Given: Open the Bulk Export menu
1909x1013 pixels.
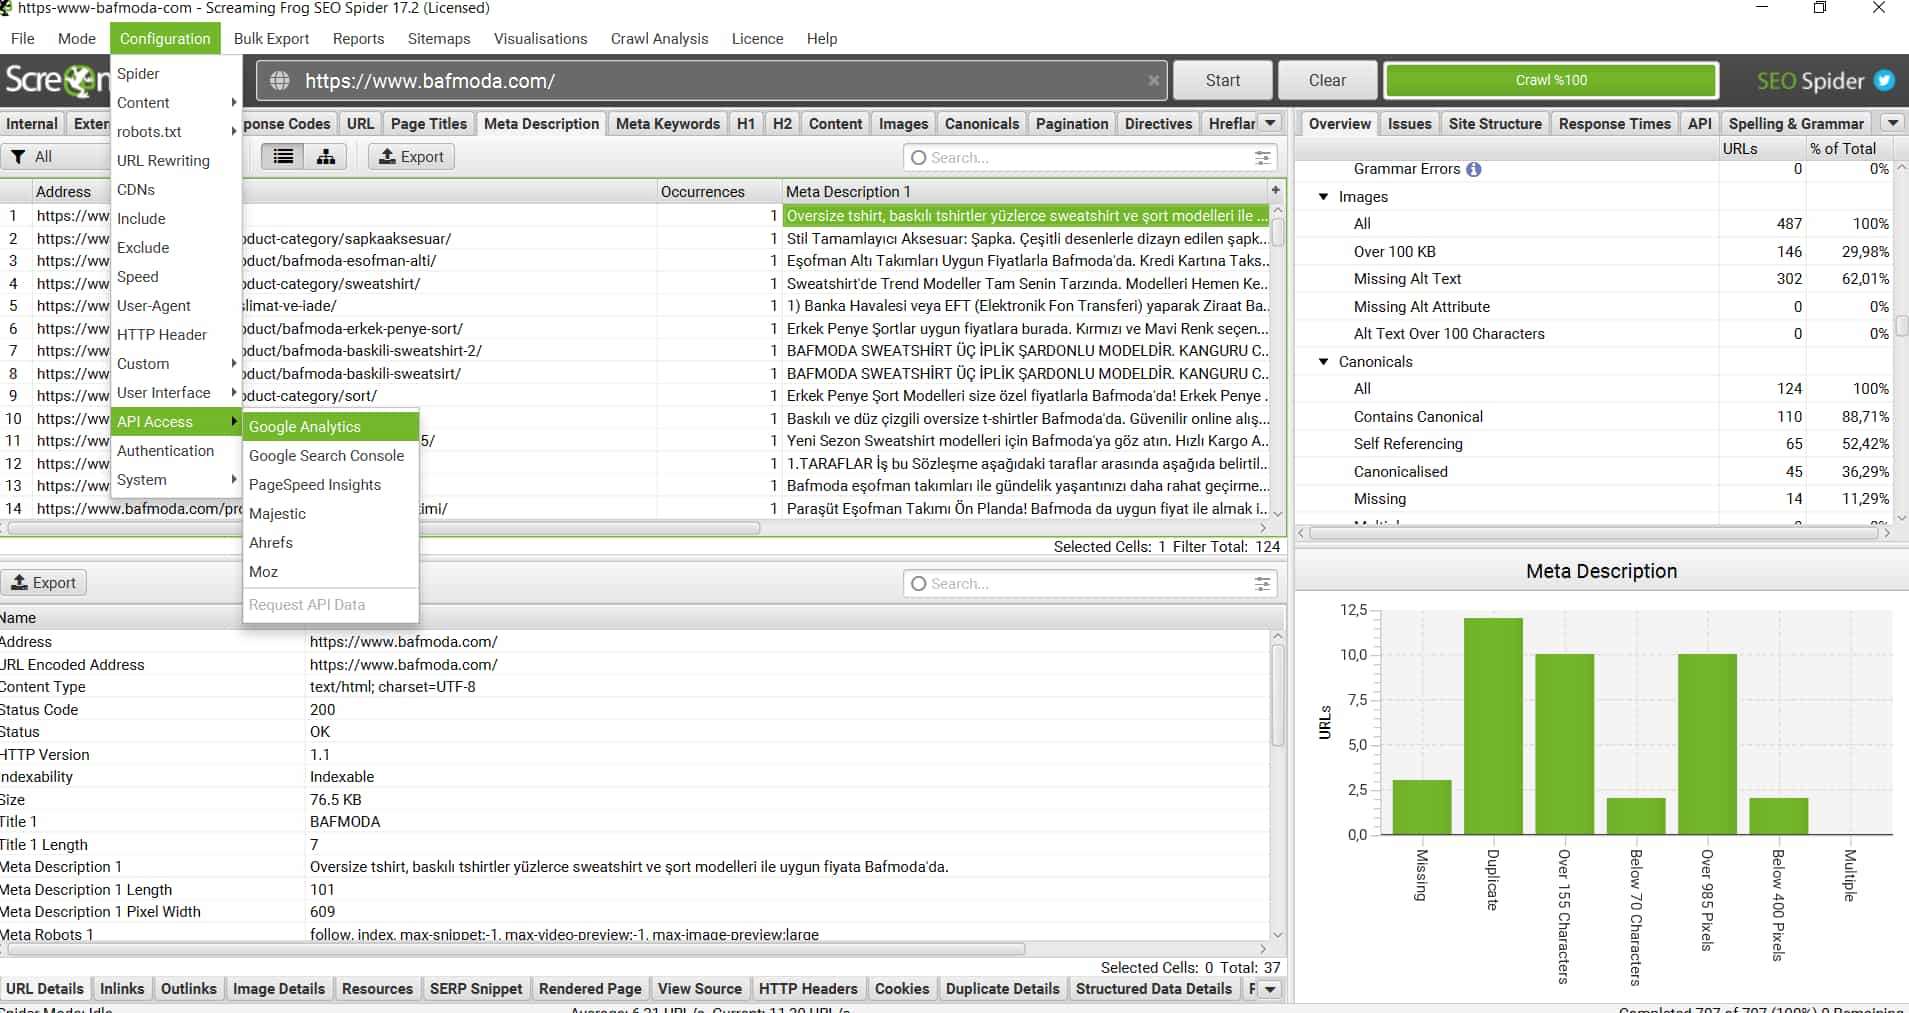Looking at the screenshot, I should click(271, 39).
